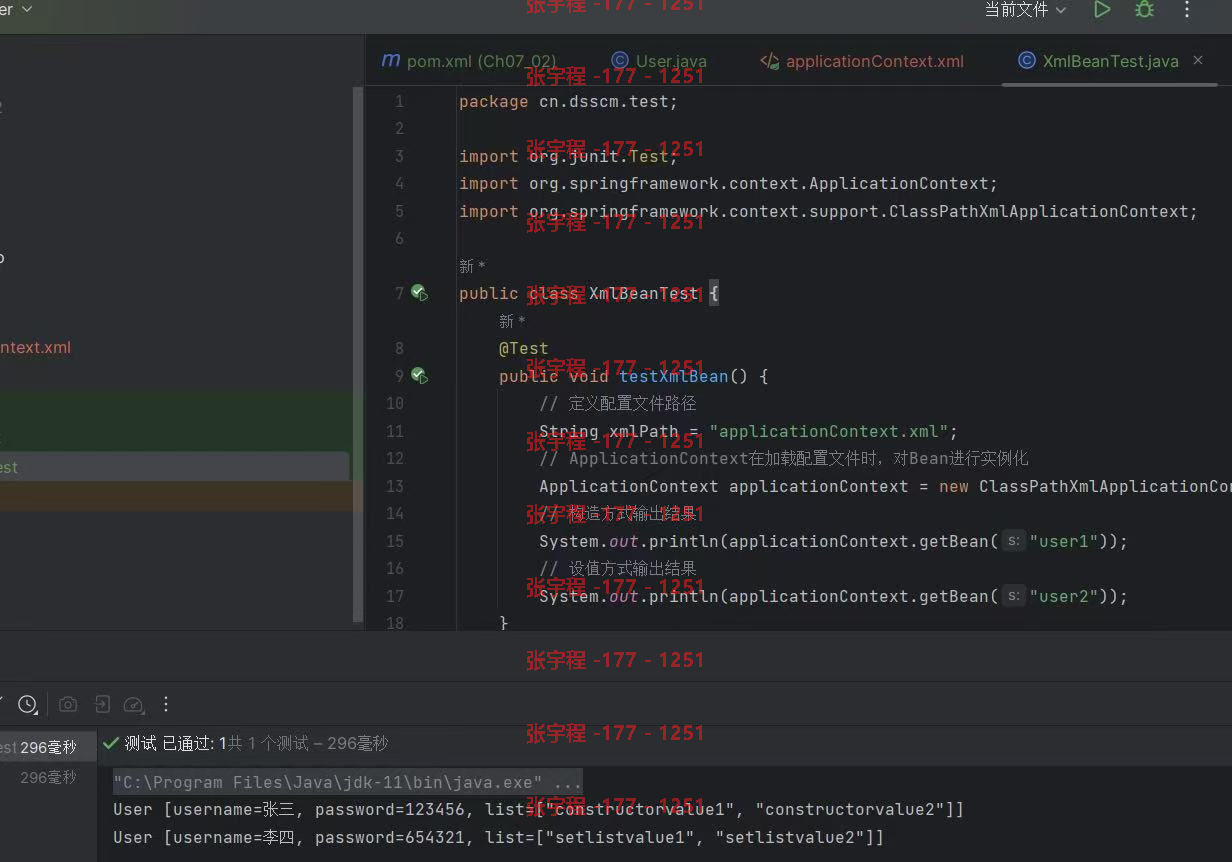1232x862 pixels.
Task: Click the s: parameter hint on line 15
Action: tap(1014, 541)
